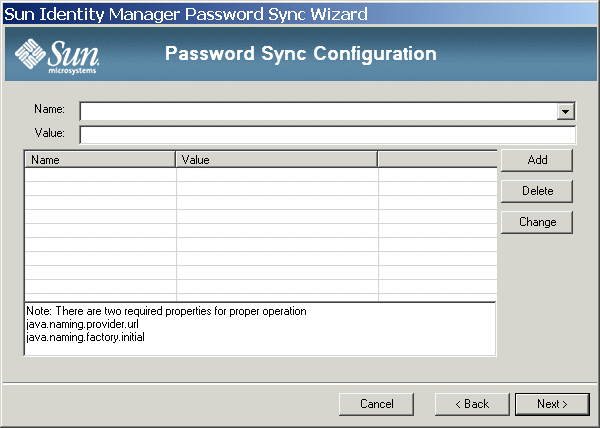Screen dimensions: 600x428
Task: Sort by the Value column header
Action: tap(276, 159)
